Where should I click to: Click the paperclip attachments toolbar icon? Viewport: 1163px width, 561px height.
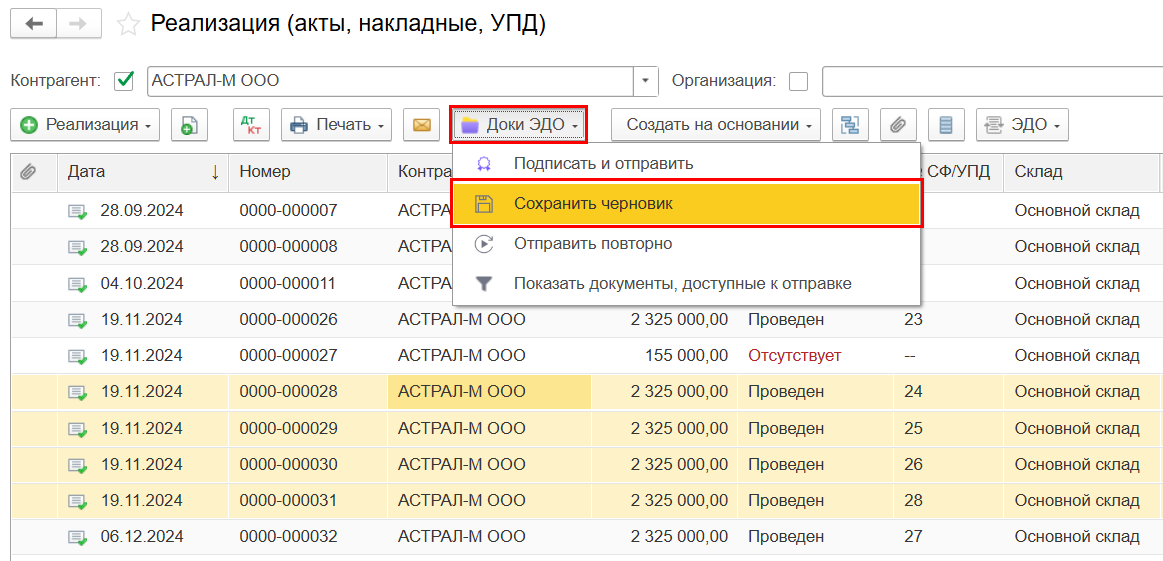(x=898, y=125)
